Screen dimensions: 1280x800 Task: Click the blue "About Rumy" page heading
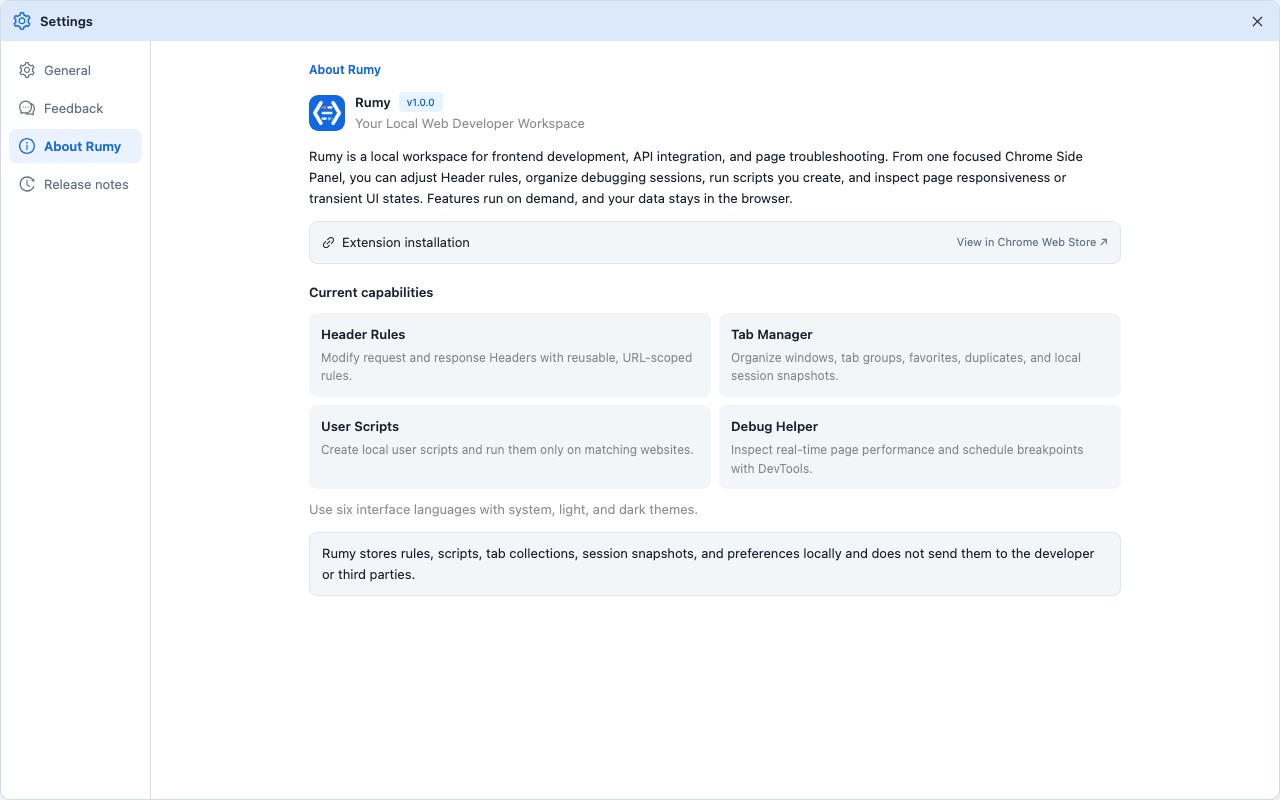pyautogui.click(x=345, y=70)
